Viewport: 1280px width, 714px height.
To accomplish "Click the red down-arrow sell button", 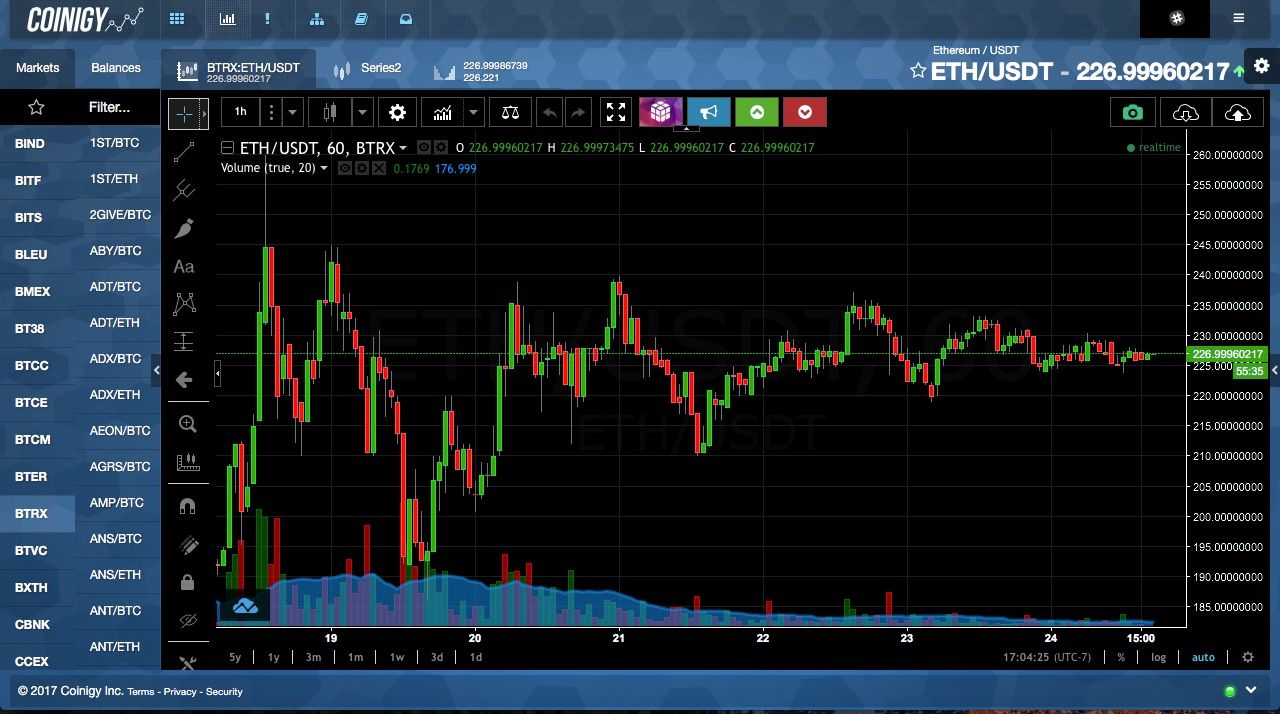I will click(x=805, y=112).
